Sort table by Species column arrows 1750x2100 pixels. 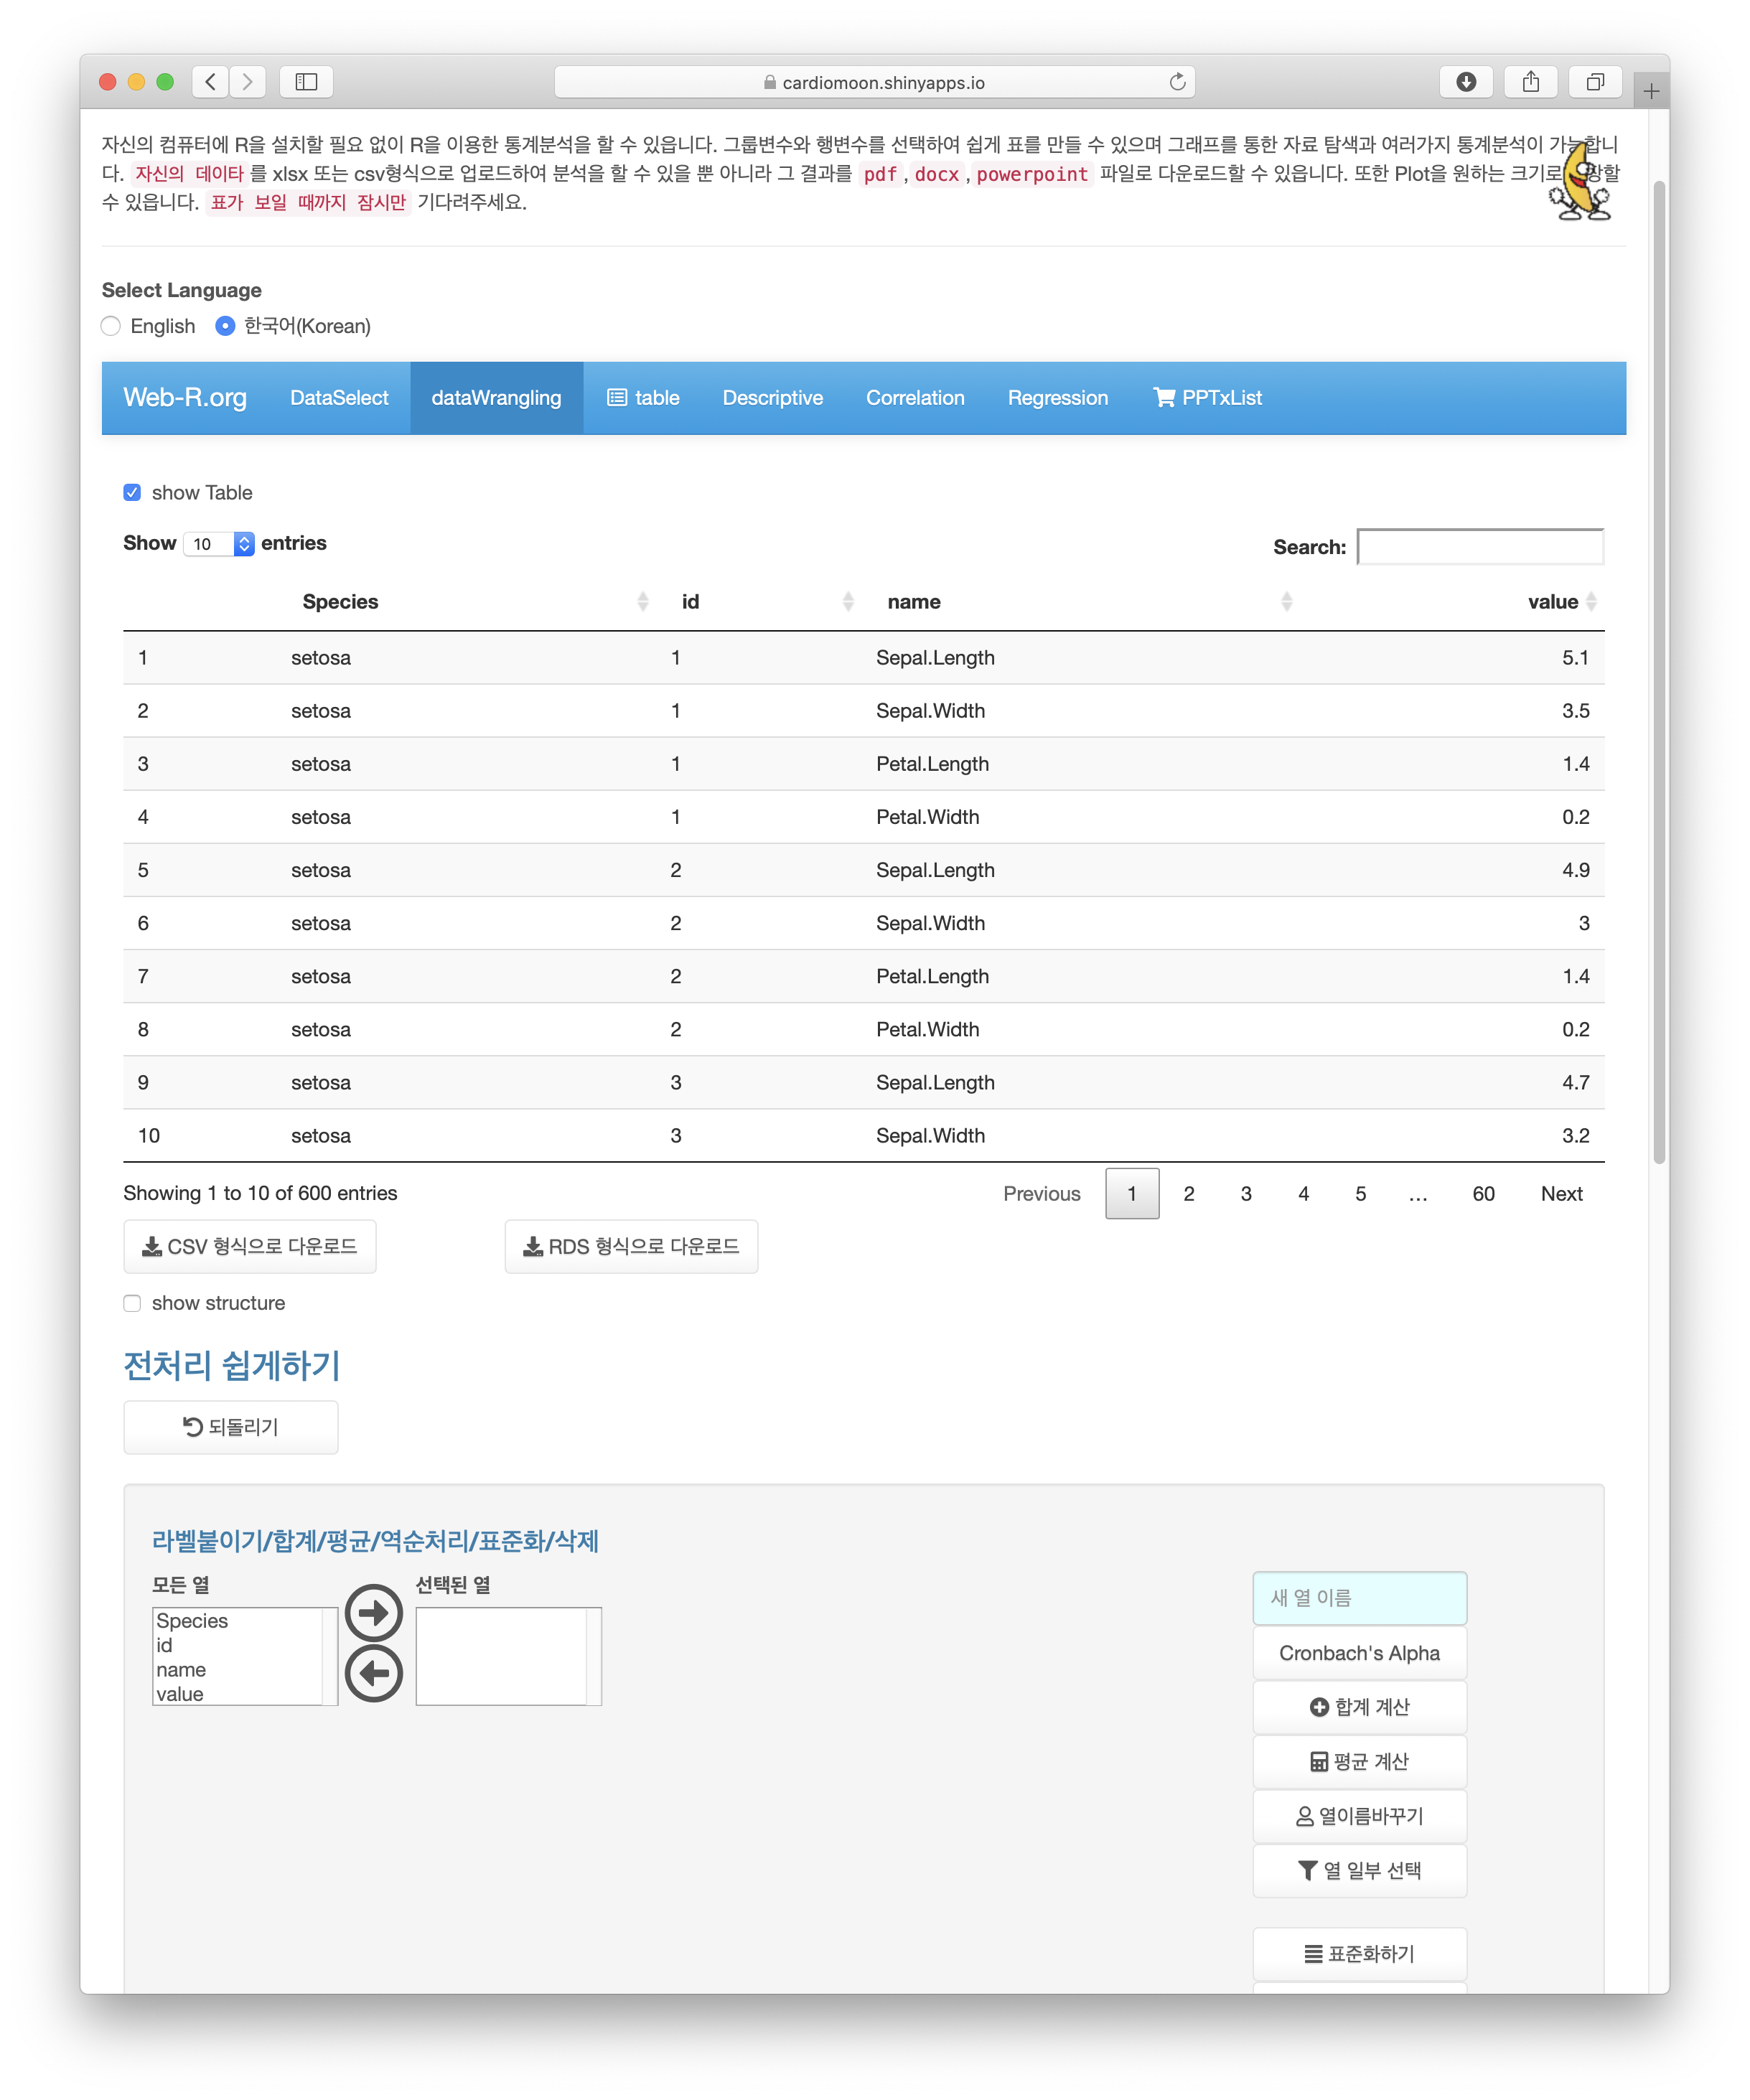tap(642, 602)
